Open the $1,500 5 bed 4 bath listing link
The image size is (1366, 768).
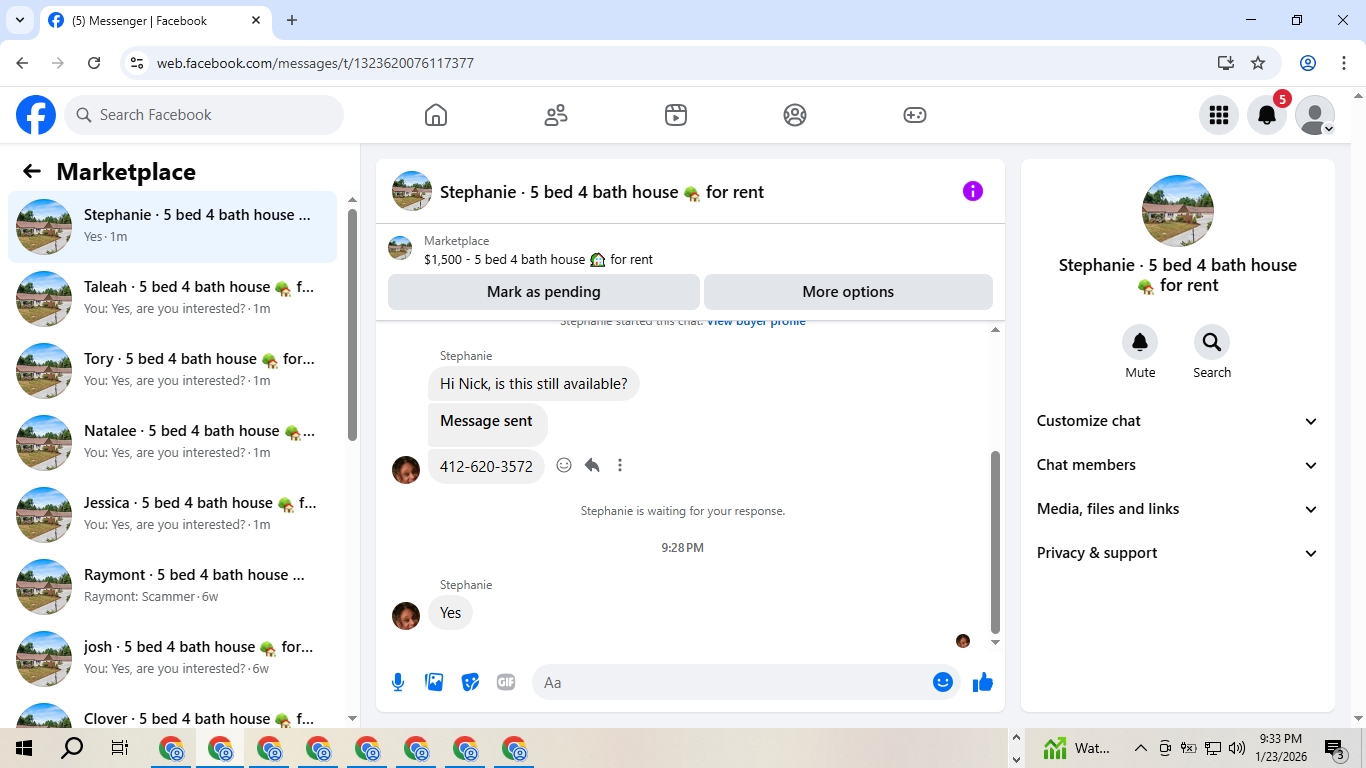click(x=538, y=259)
